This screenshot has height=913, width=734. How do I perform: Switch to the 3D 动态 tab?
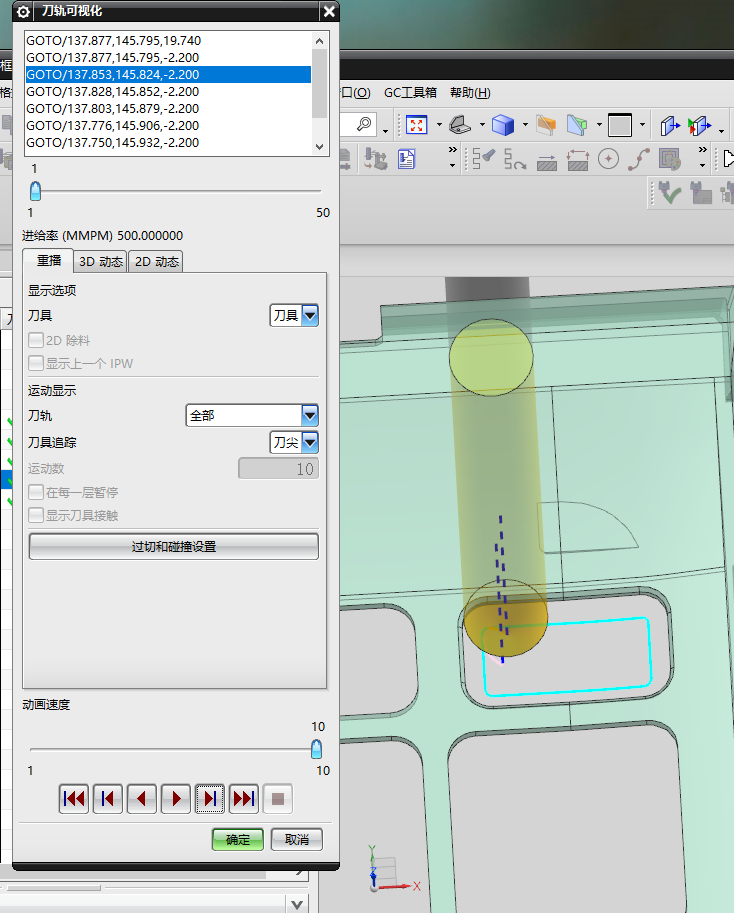(101, 262)
